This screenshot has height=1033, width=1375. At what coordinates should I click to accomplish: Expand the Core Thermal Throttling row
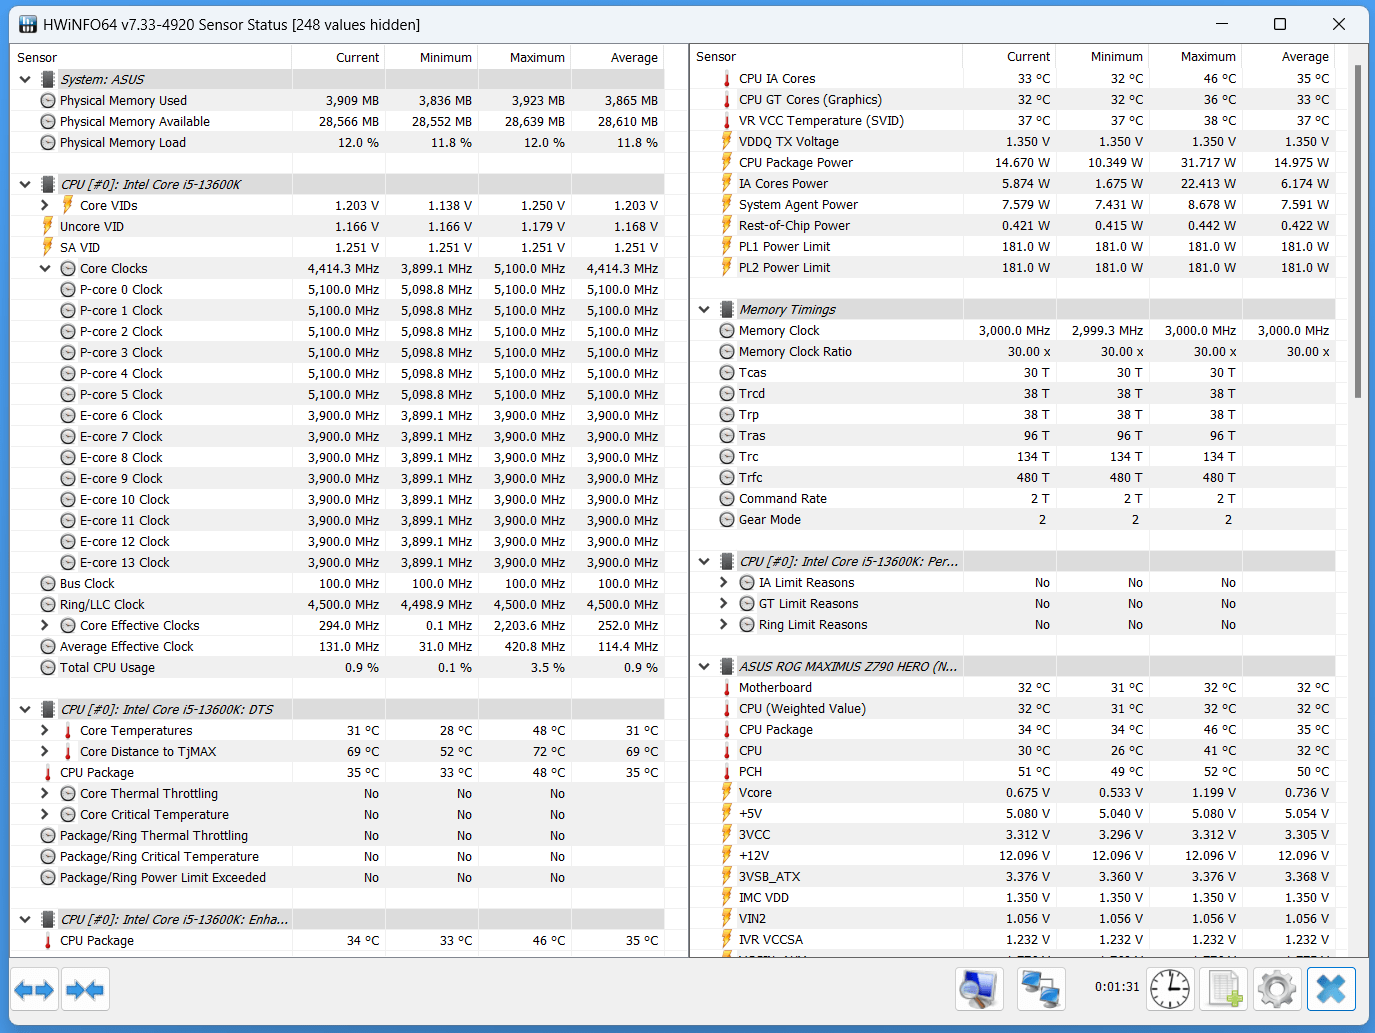45,793
